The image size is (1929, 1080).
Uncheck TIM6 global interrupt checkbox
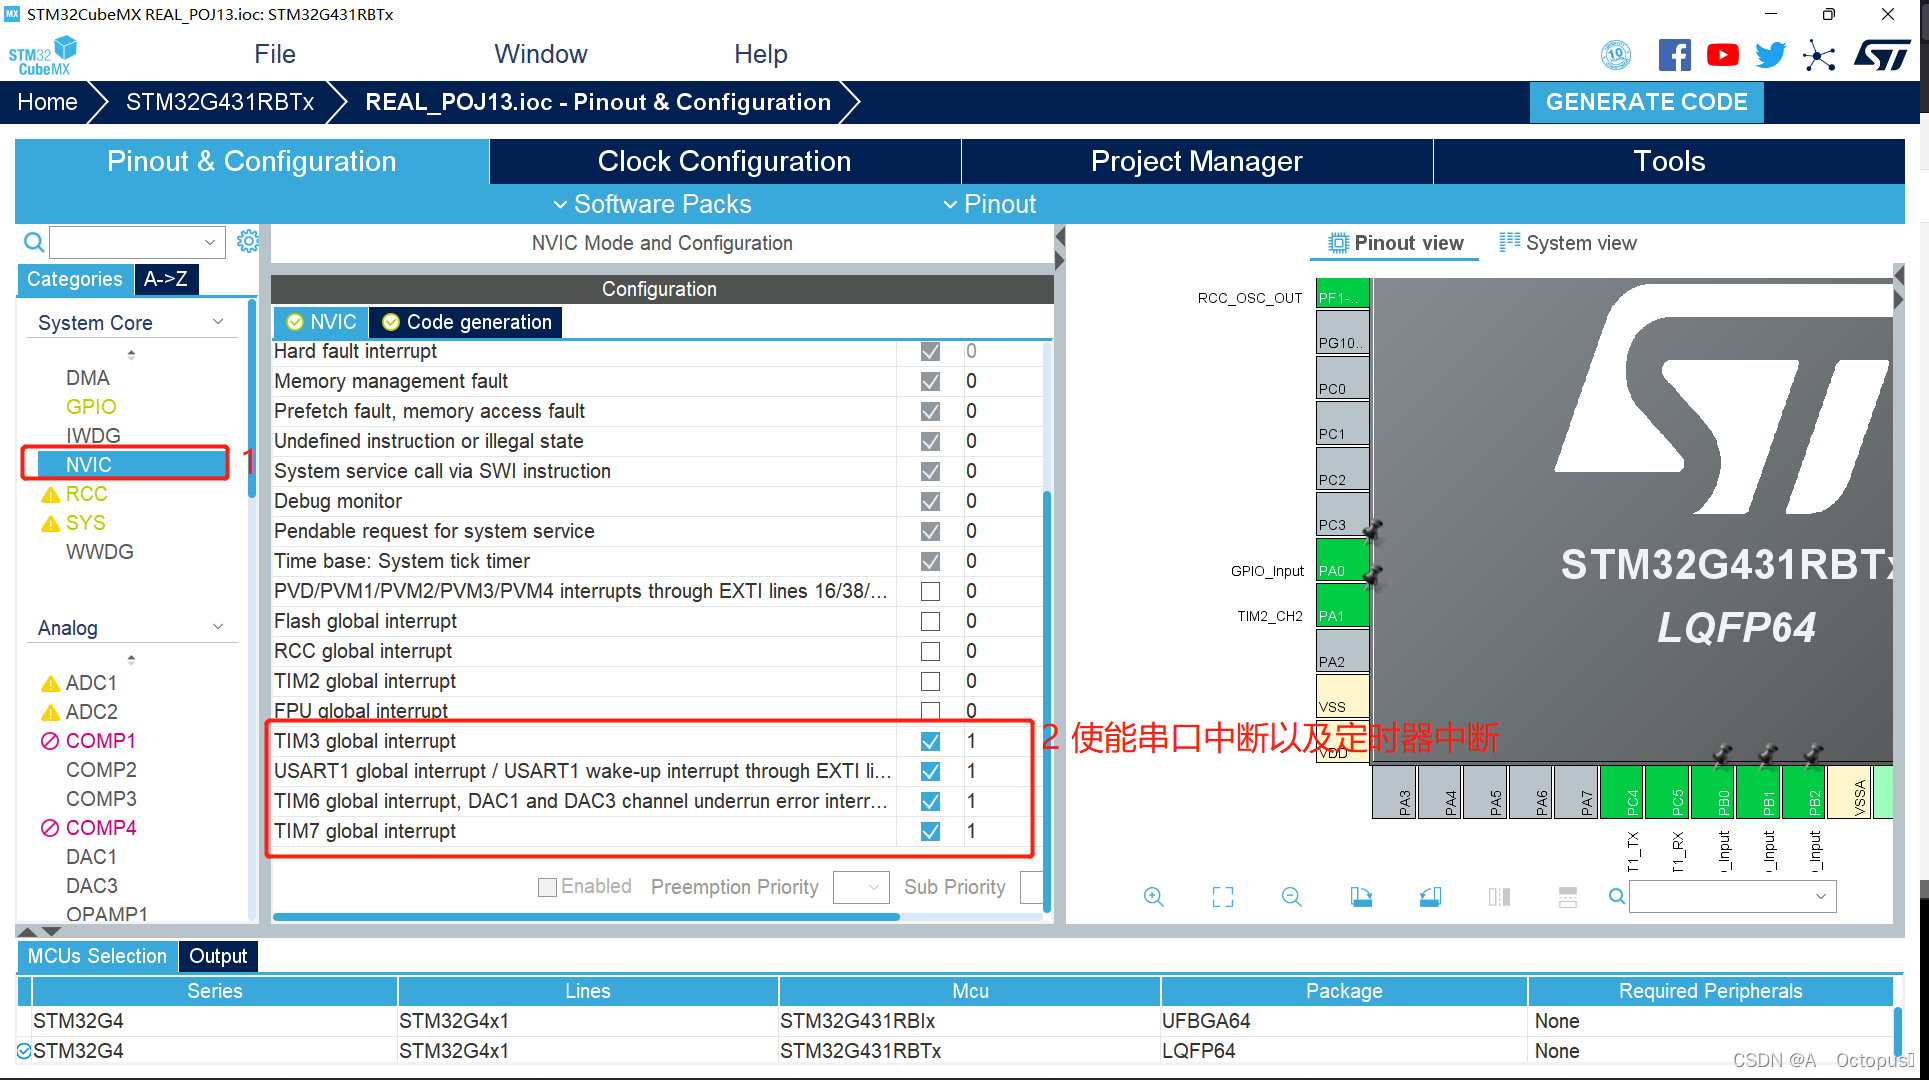pyautogui.click(x=930, y=801)
